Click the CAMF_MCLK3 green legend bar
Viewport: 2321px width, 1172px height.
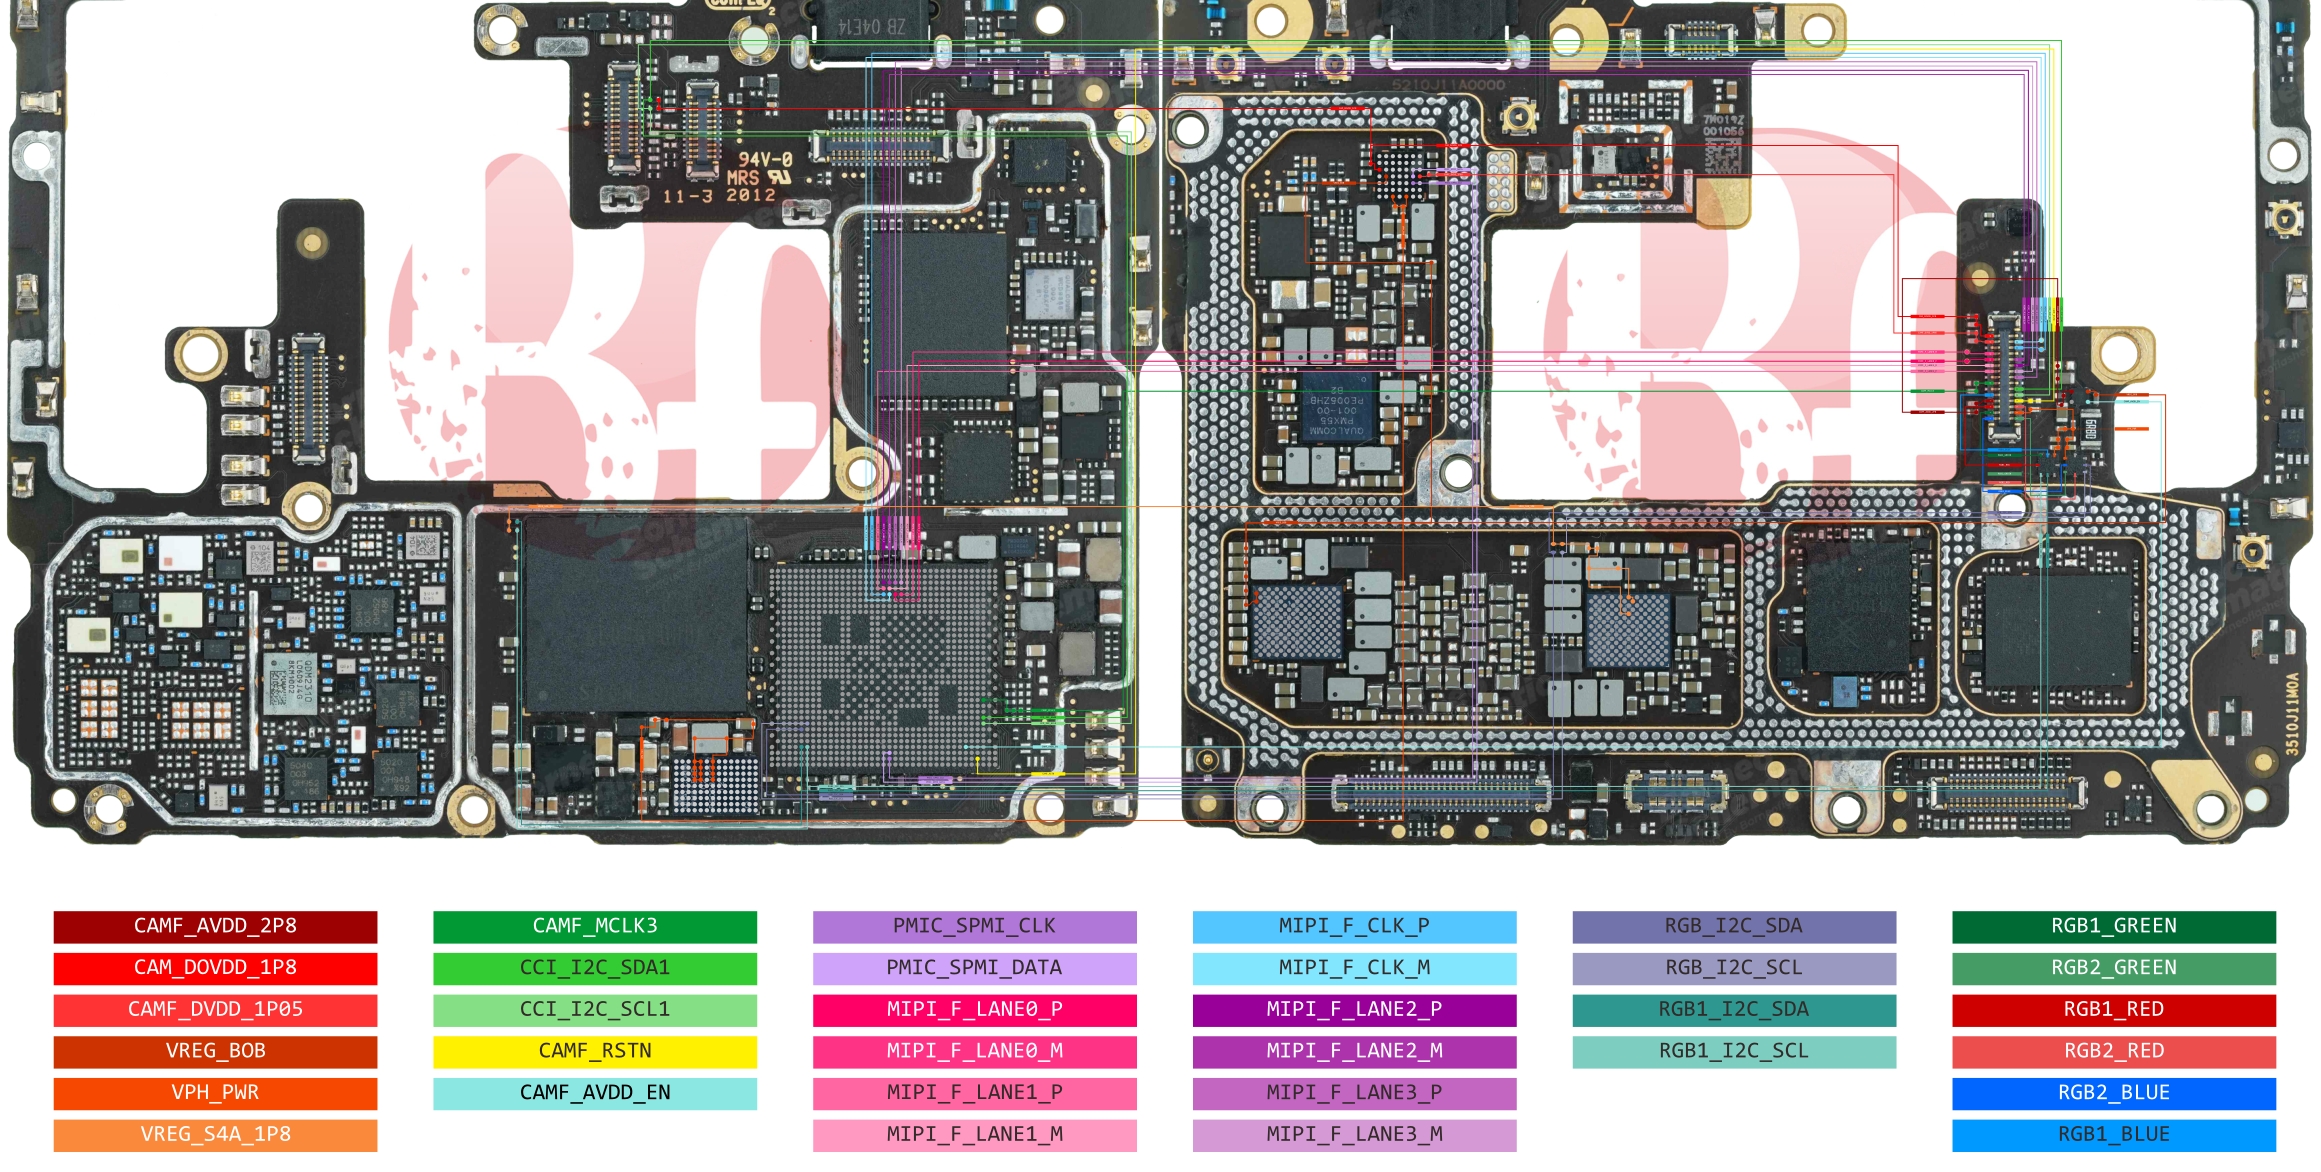click(595, 926)
